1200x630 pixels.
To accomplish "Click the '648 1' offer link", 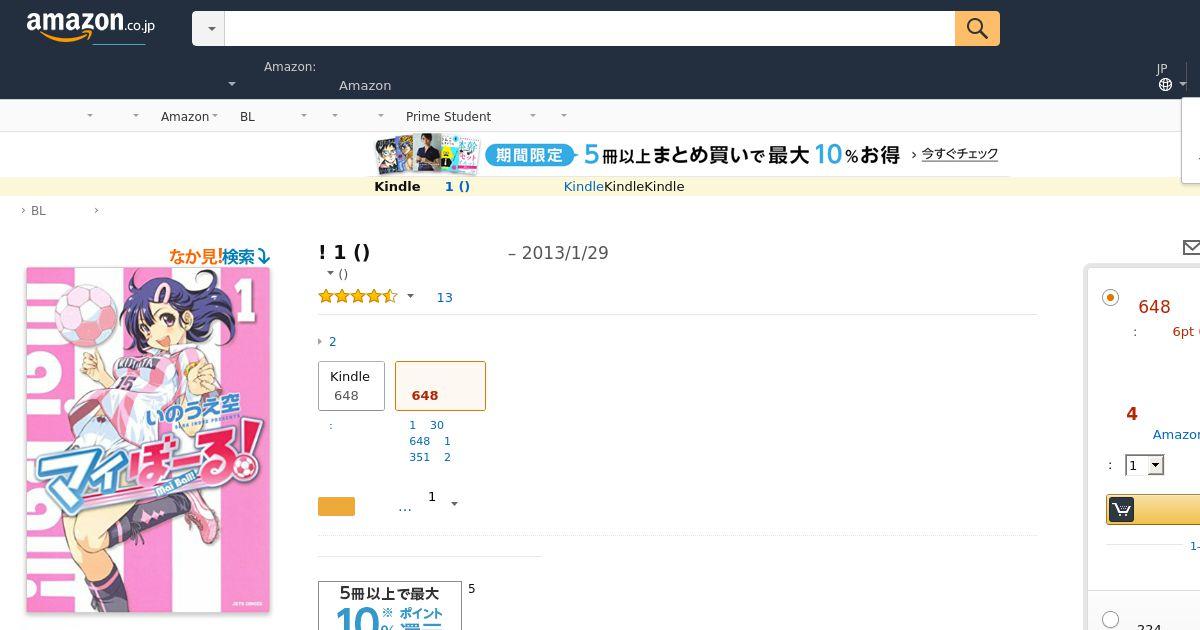I will tap(430, 441).
